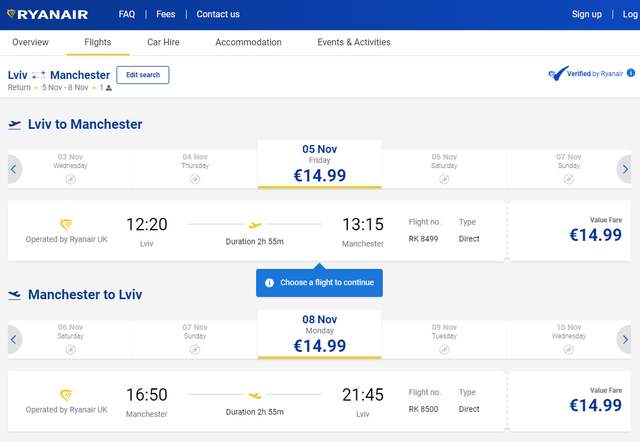Click the info icon in flight prompt

point(269,283)
